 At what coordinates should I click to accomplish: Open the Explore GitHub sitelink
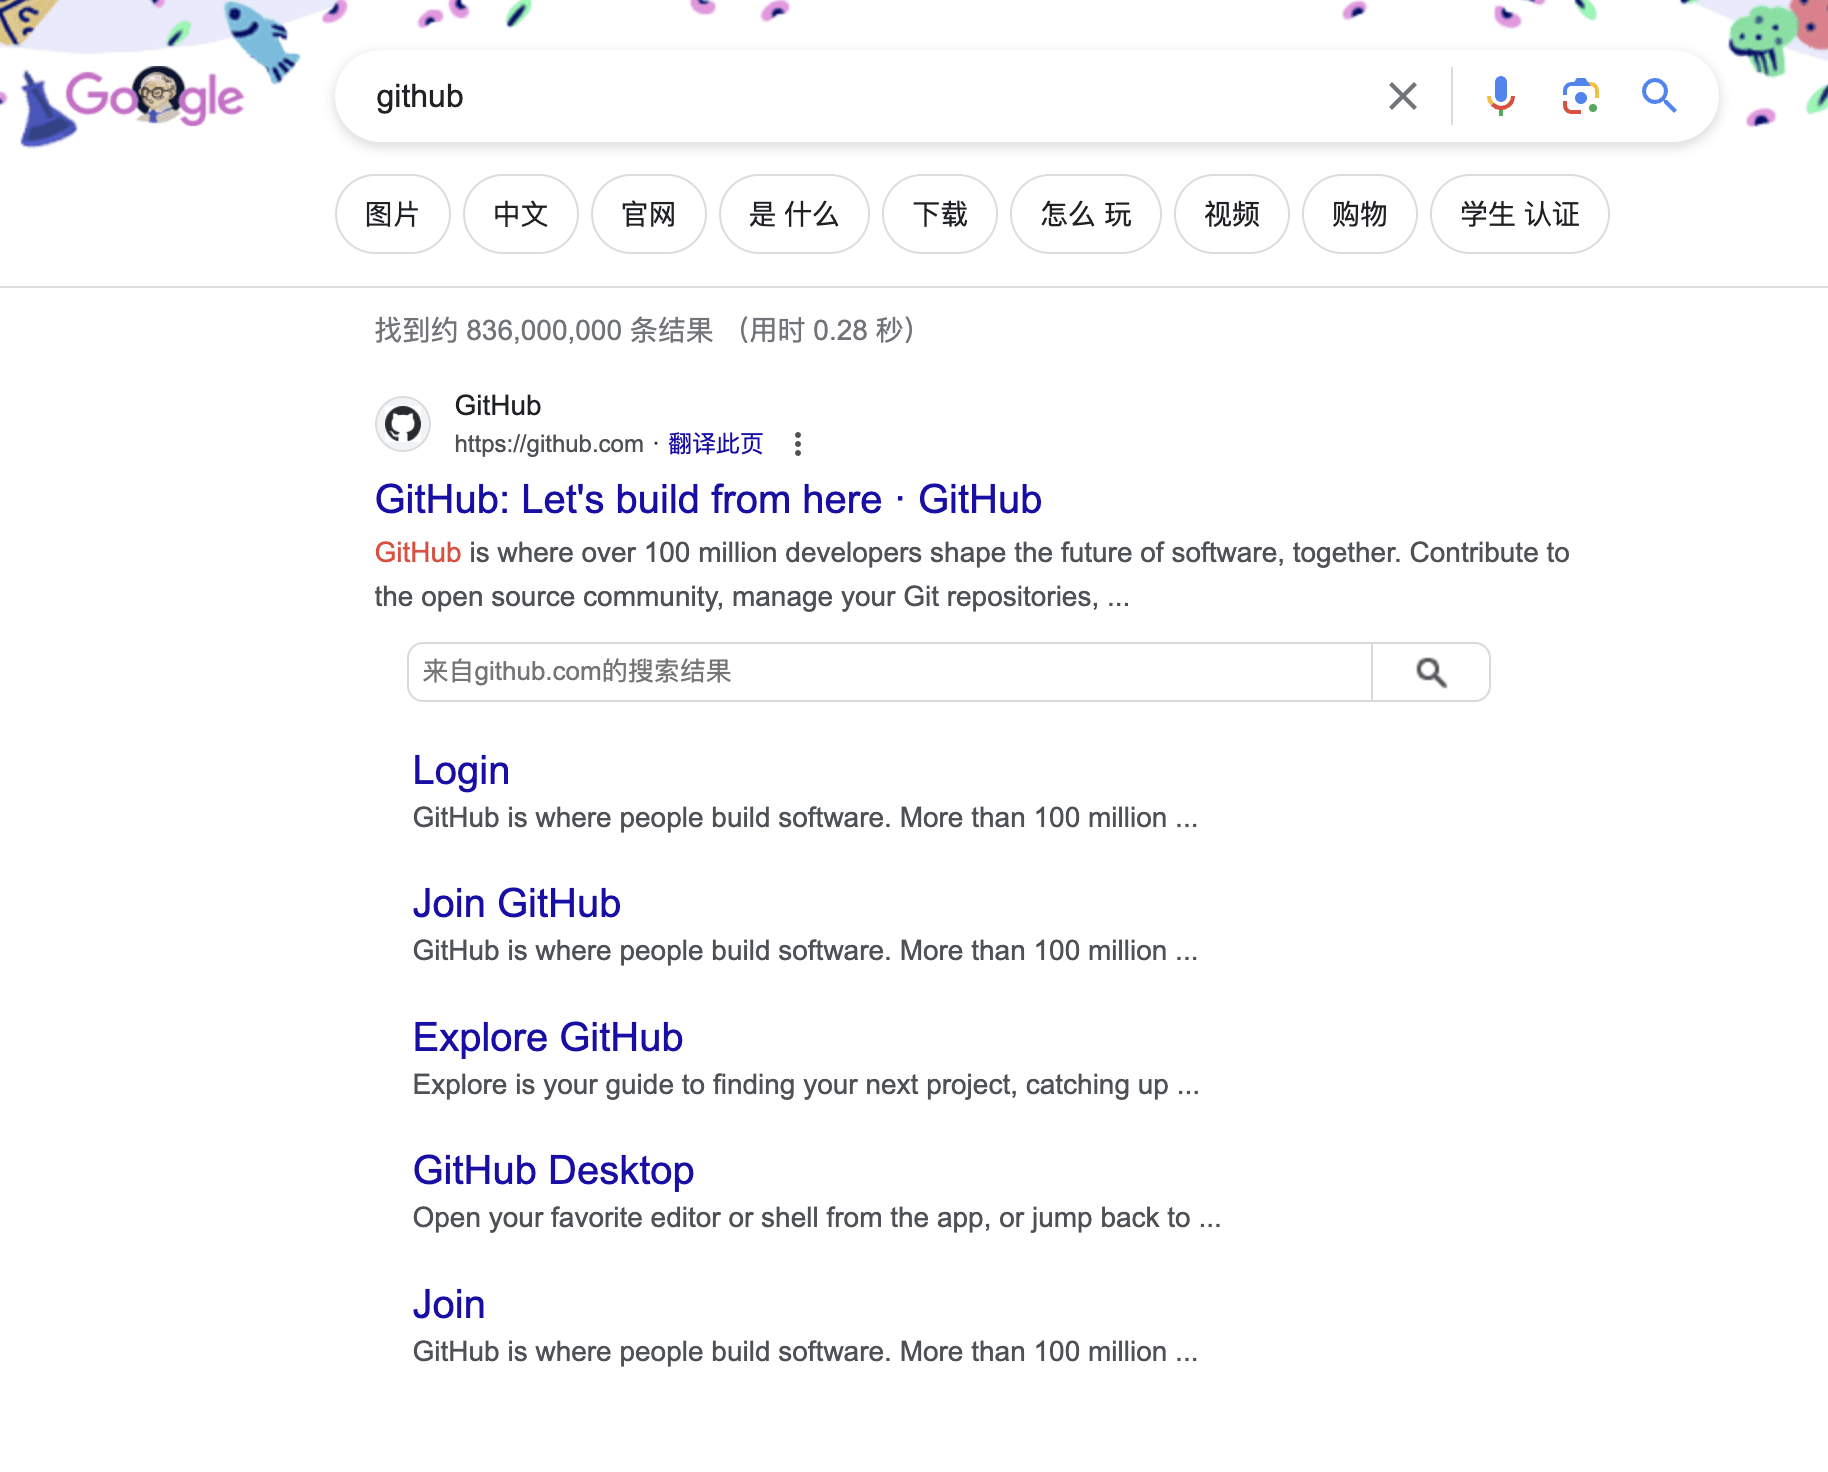[548, 1037]
